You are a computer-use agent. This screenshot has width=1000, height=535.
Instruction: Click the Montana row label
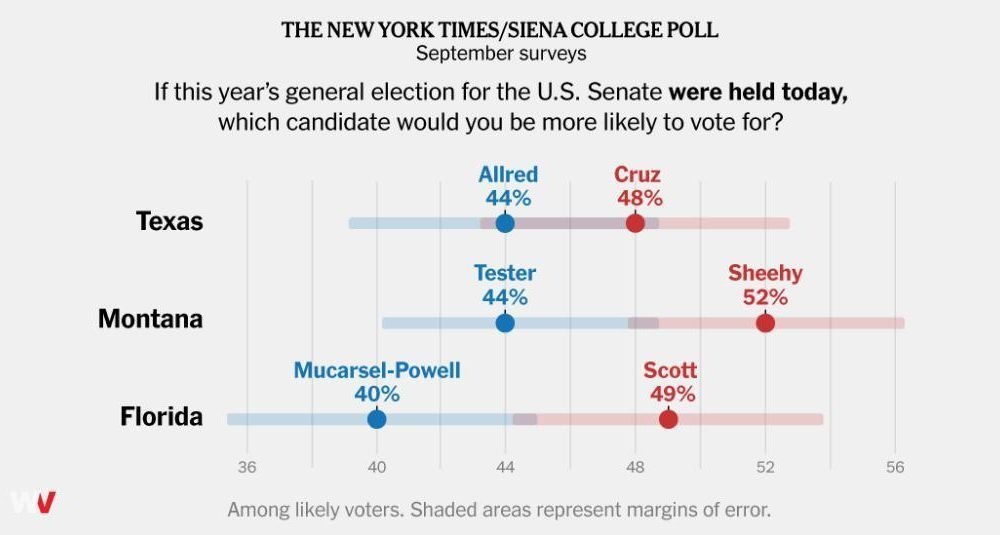[151, 318]
